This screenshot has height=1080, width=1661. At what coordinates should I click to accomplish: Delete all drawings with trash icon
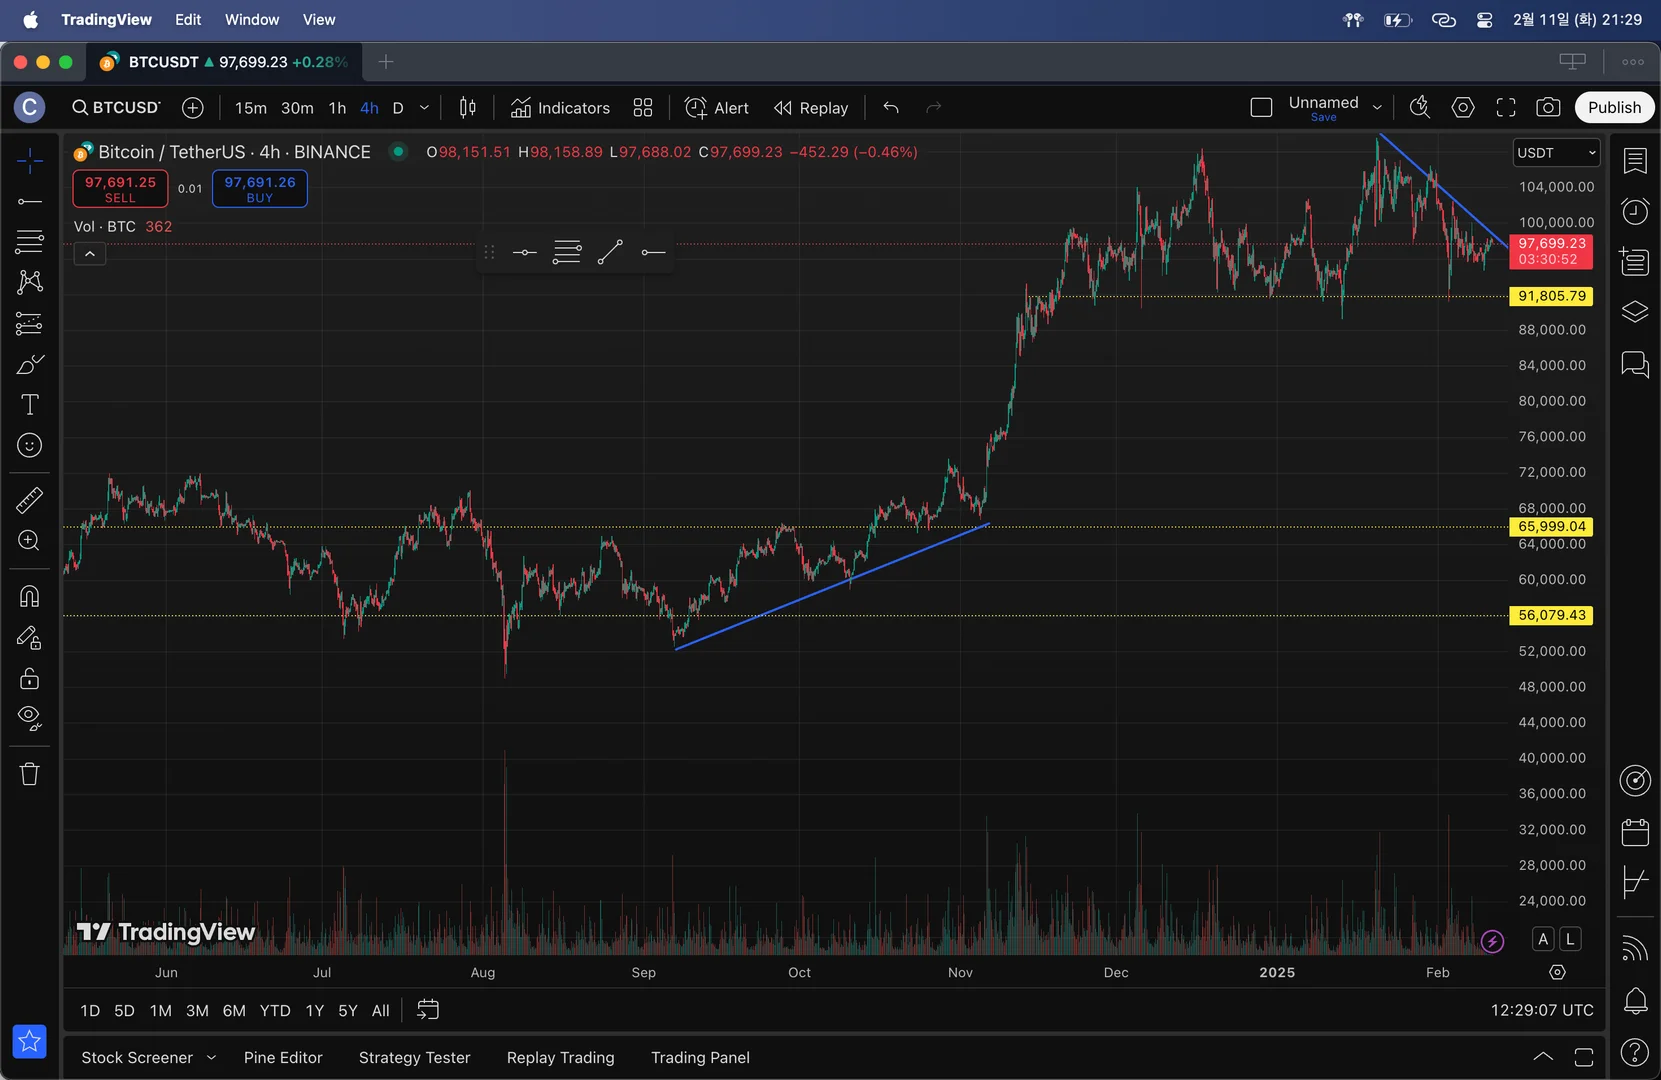click(x=30, y=774)
